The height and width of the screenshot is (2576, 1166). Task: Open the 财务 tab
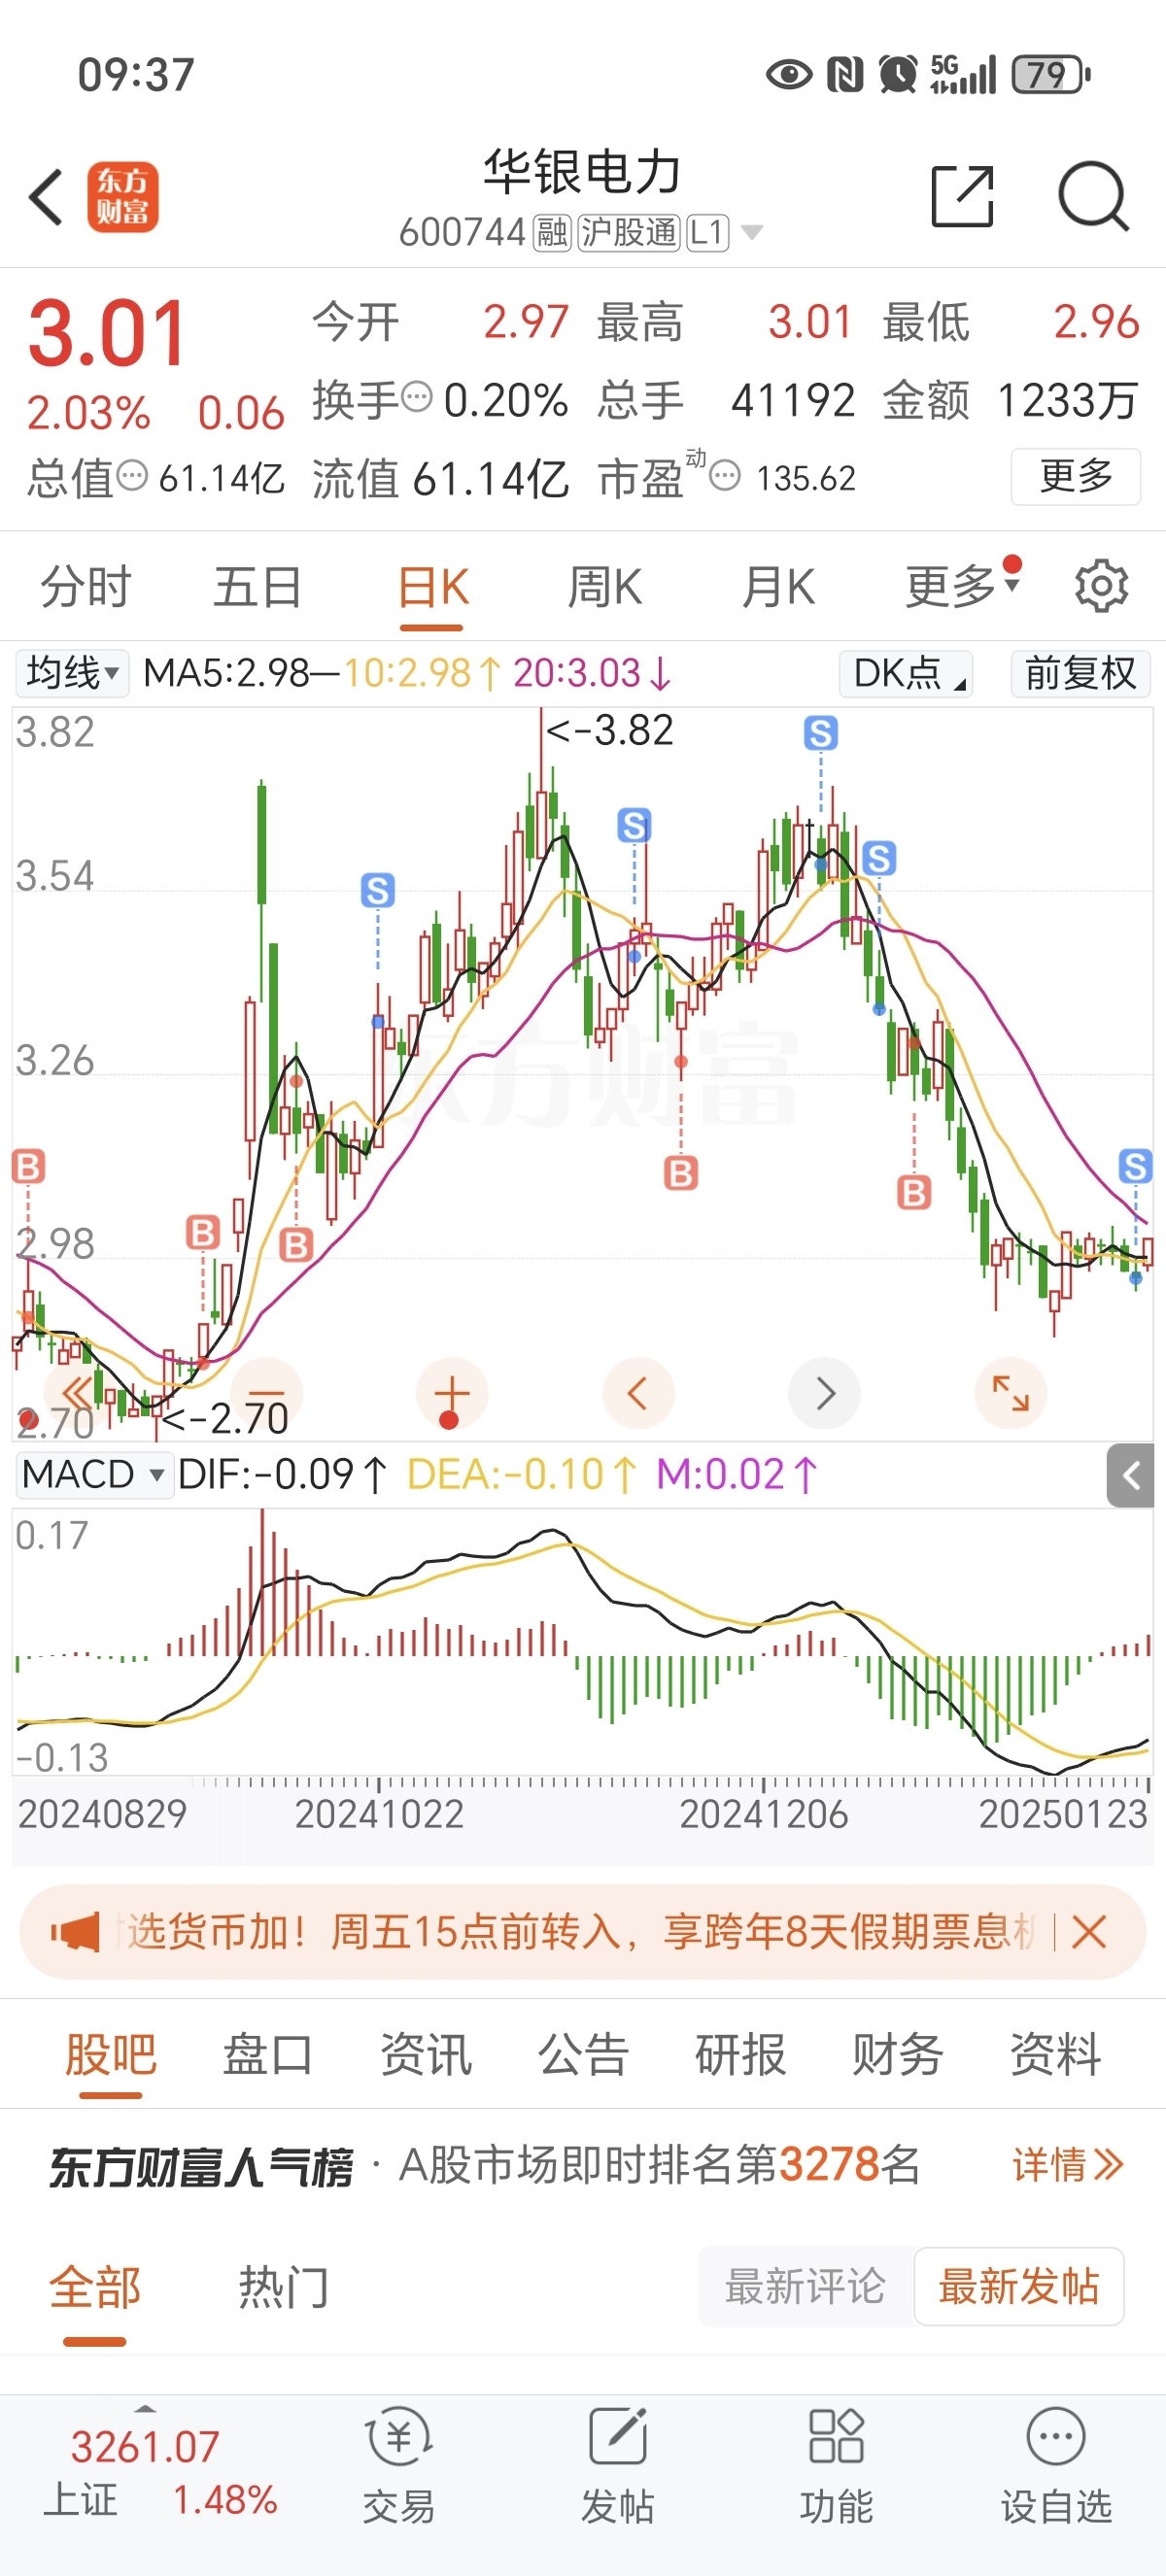coord(898,2054)
